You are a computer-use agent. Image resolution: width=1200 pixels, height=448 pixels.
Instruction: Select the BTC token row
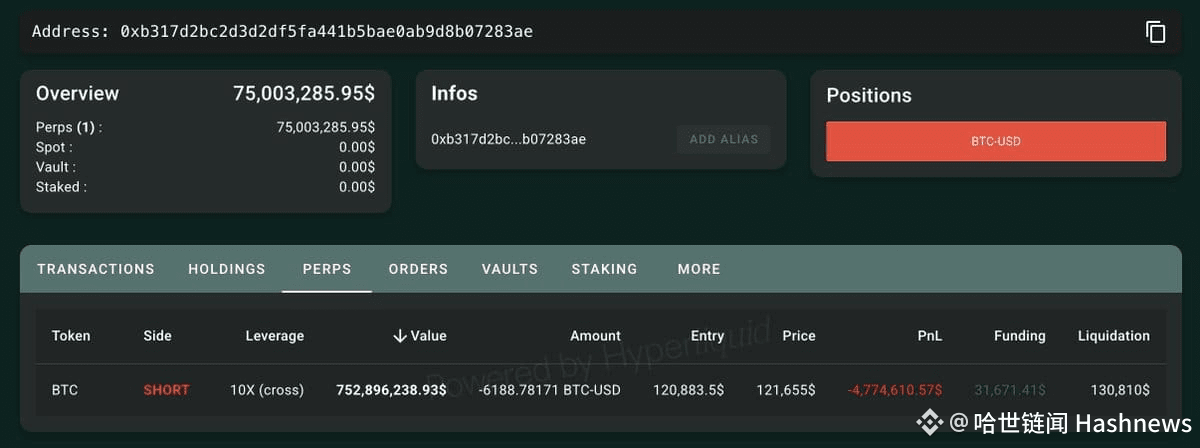[601, 390]
